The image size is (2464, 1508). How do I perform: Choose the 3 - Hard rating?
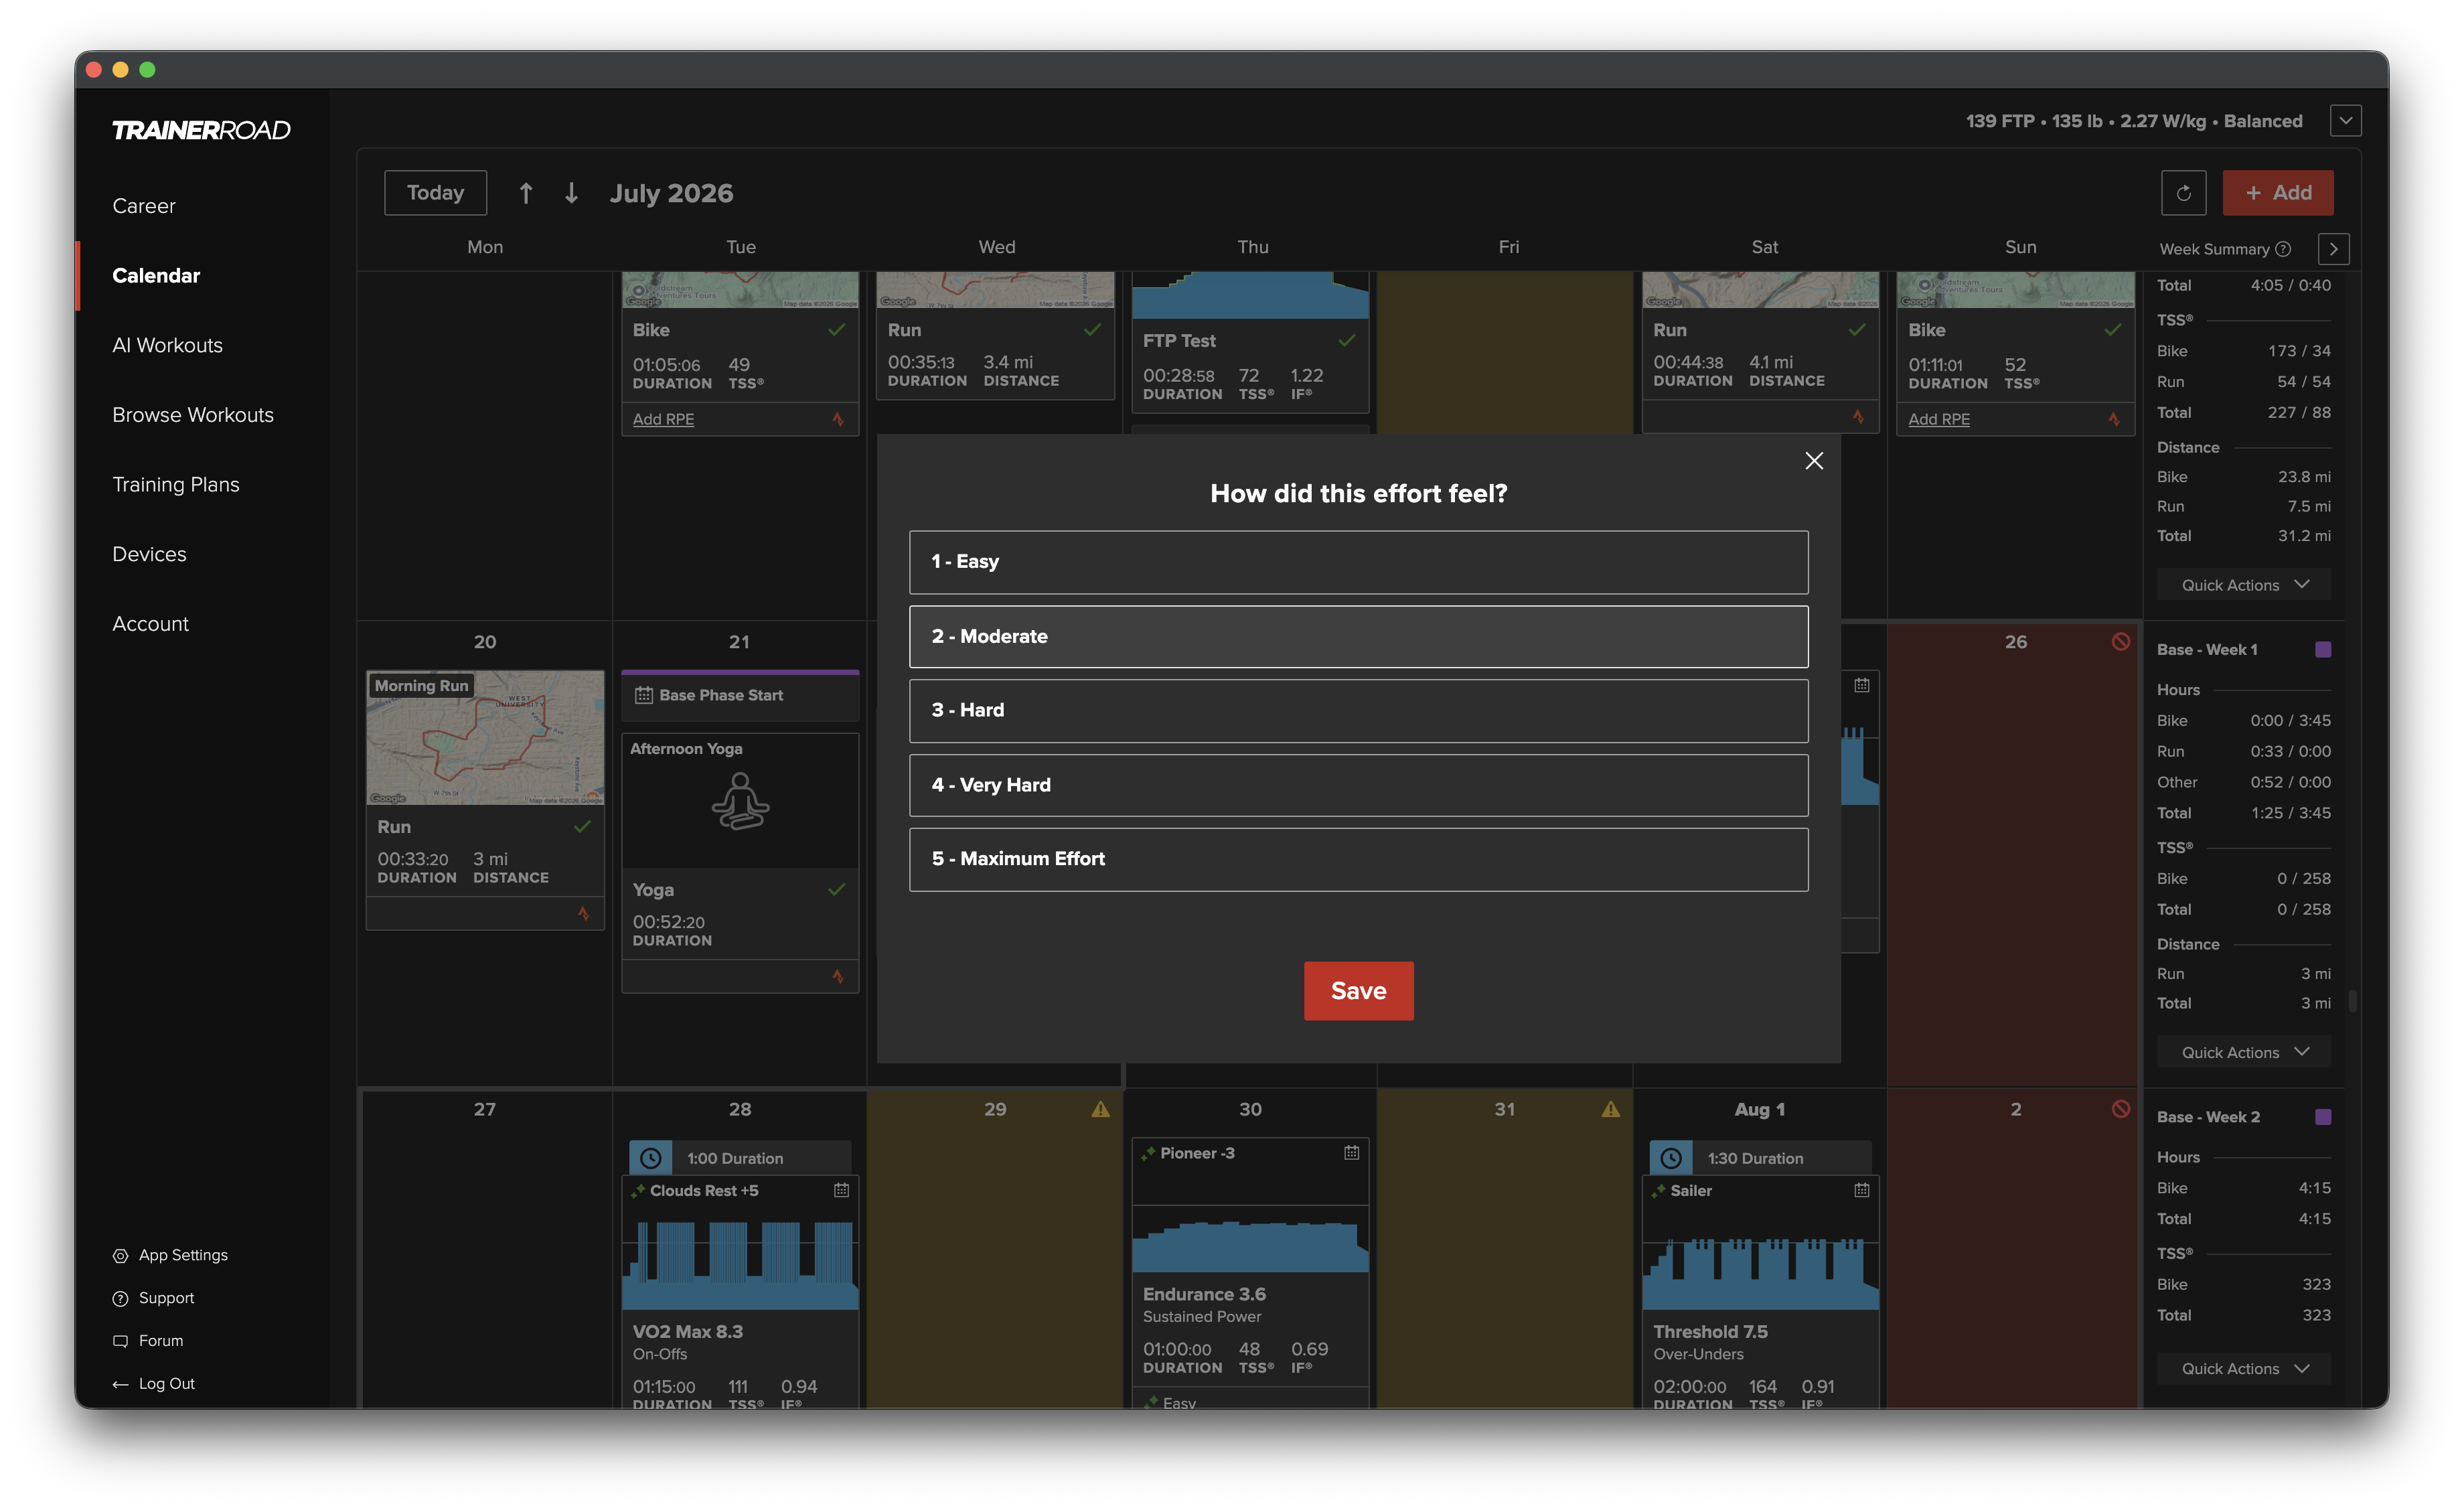coord(1358,710)
